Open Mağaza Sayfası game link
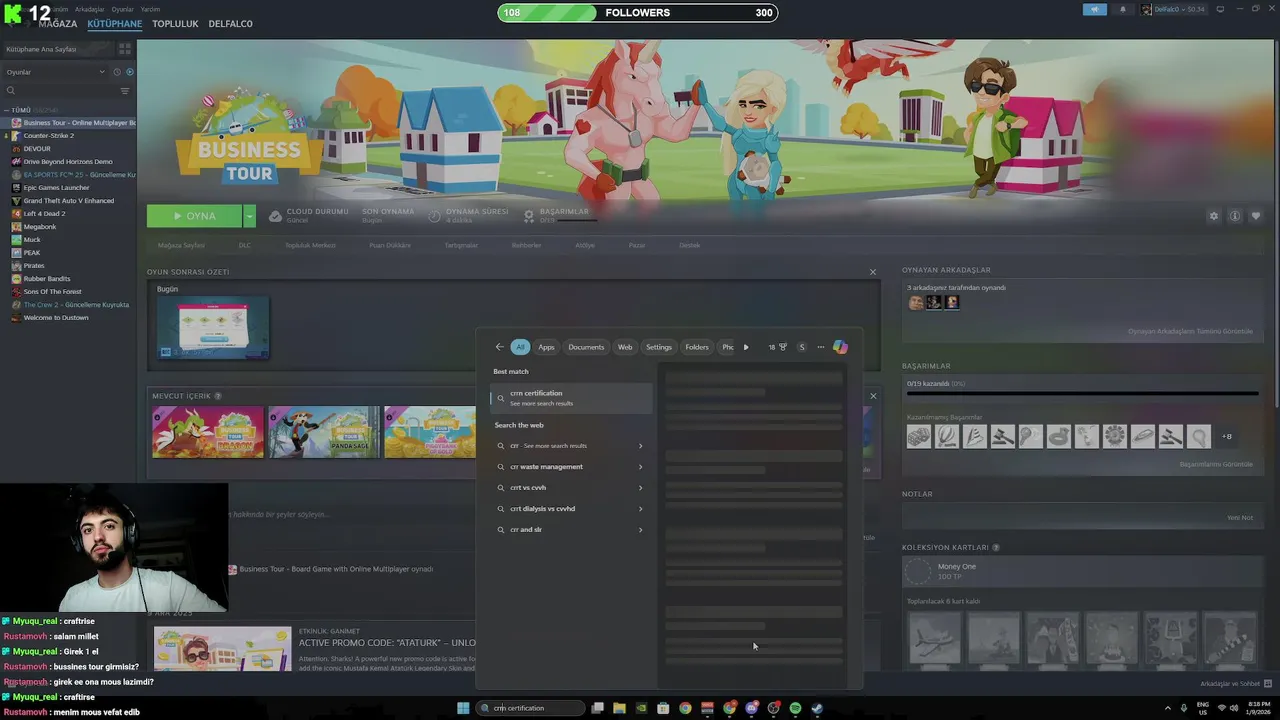 click(181, 245)
